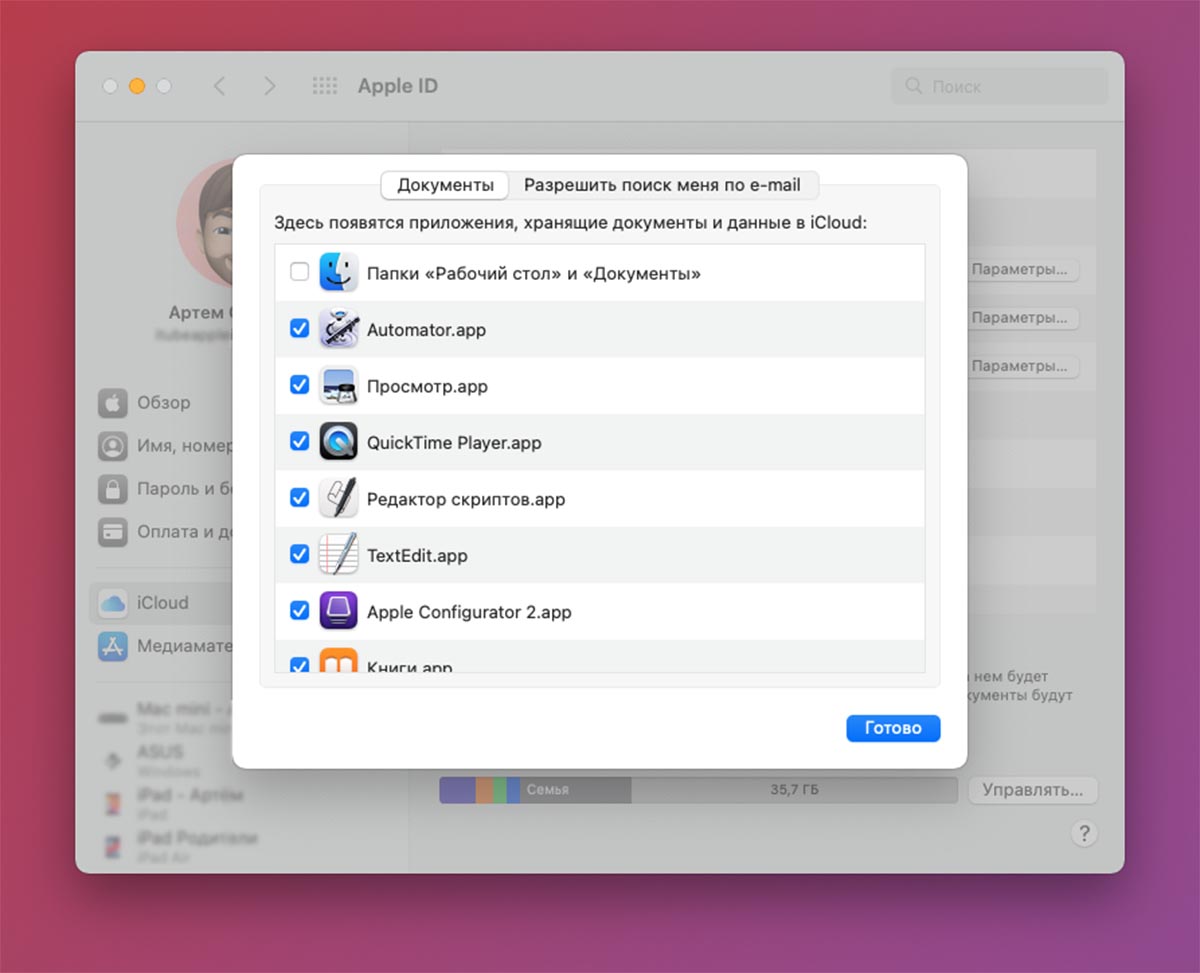Click the Просмотр (Preview) app icon
The height and width of the screenshot is (973, 1200).
click(x=338, y=386)
